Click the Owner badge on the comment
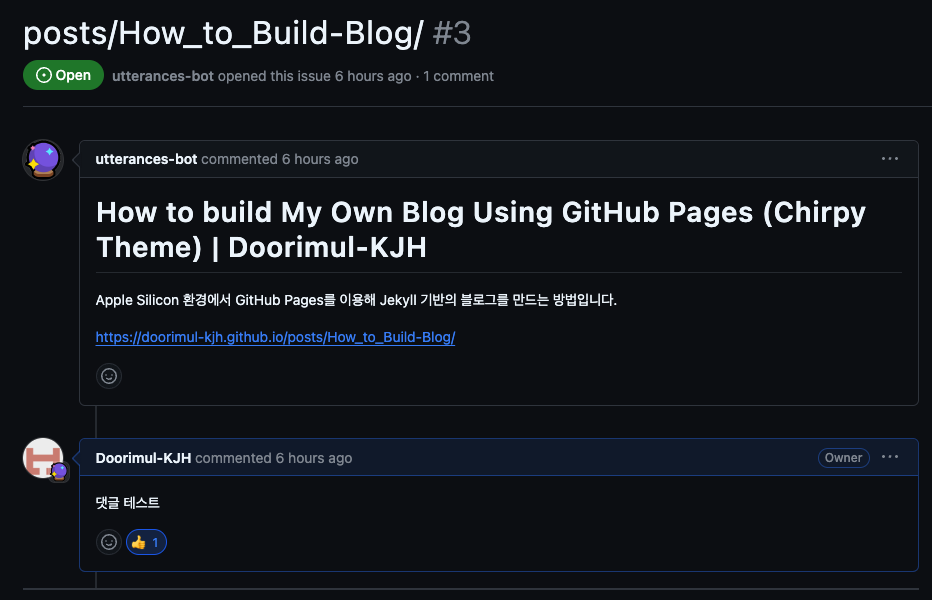This screenshot has width=932, height=600. (843, 457)
